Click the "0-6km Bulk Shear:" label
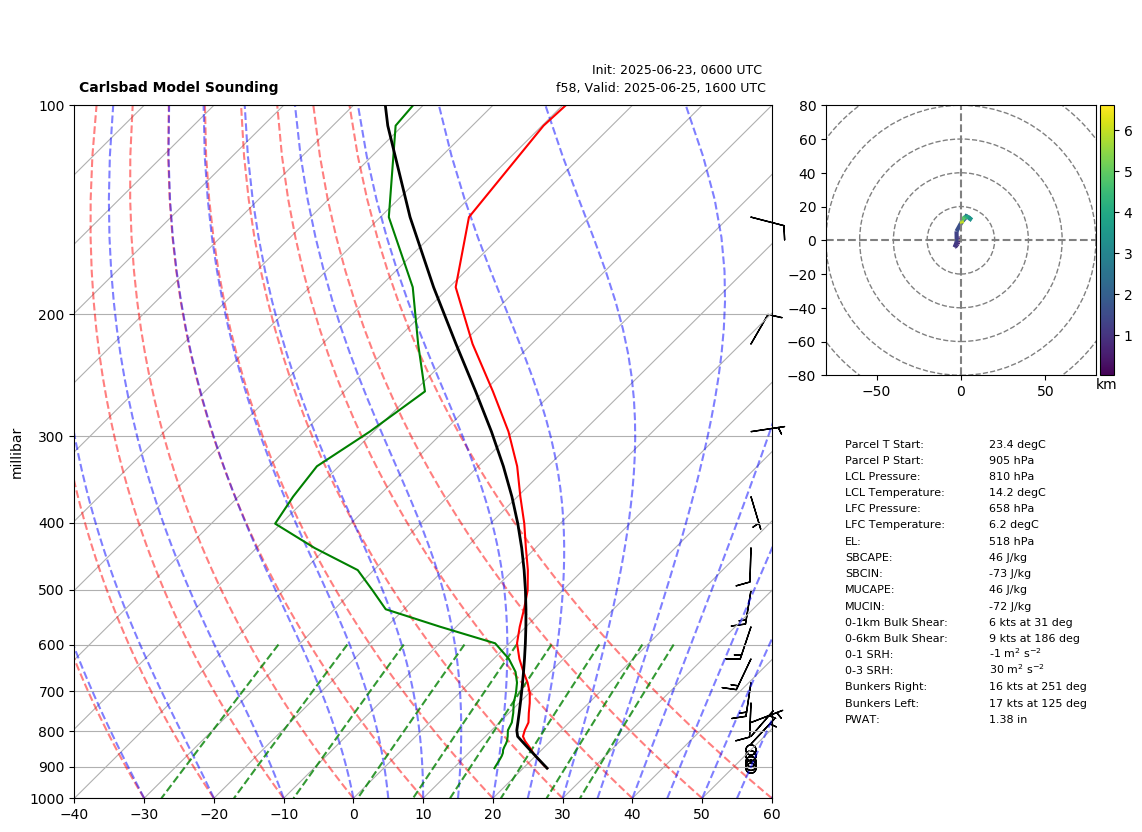The image size is (1142, 832). tap(897, 638)
